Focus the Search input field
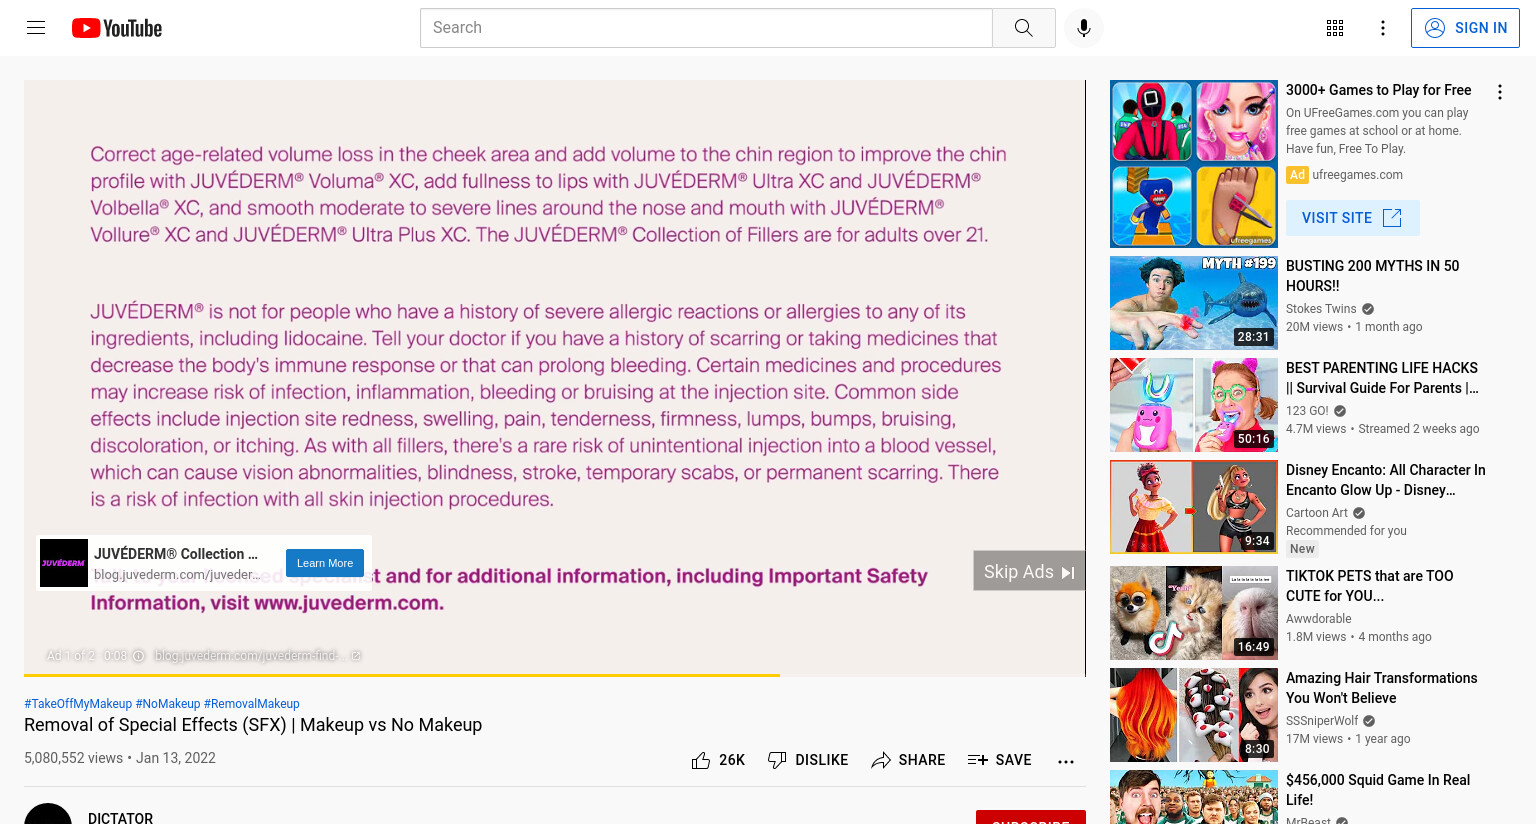 tap(706, 28)
